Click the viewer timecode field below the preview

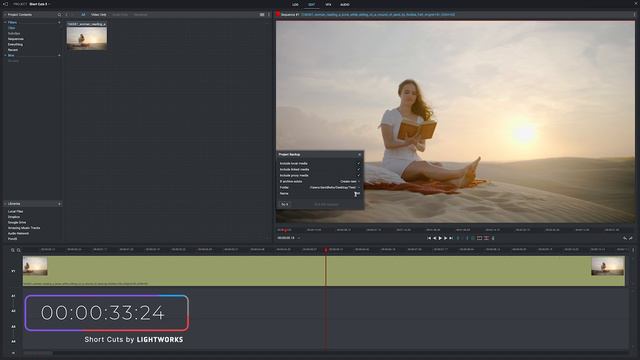point(286,238)
